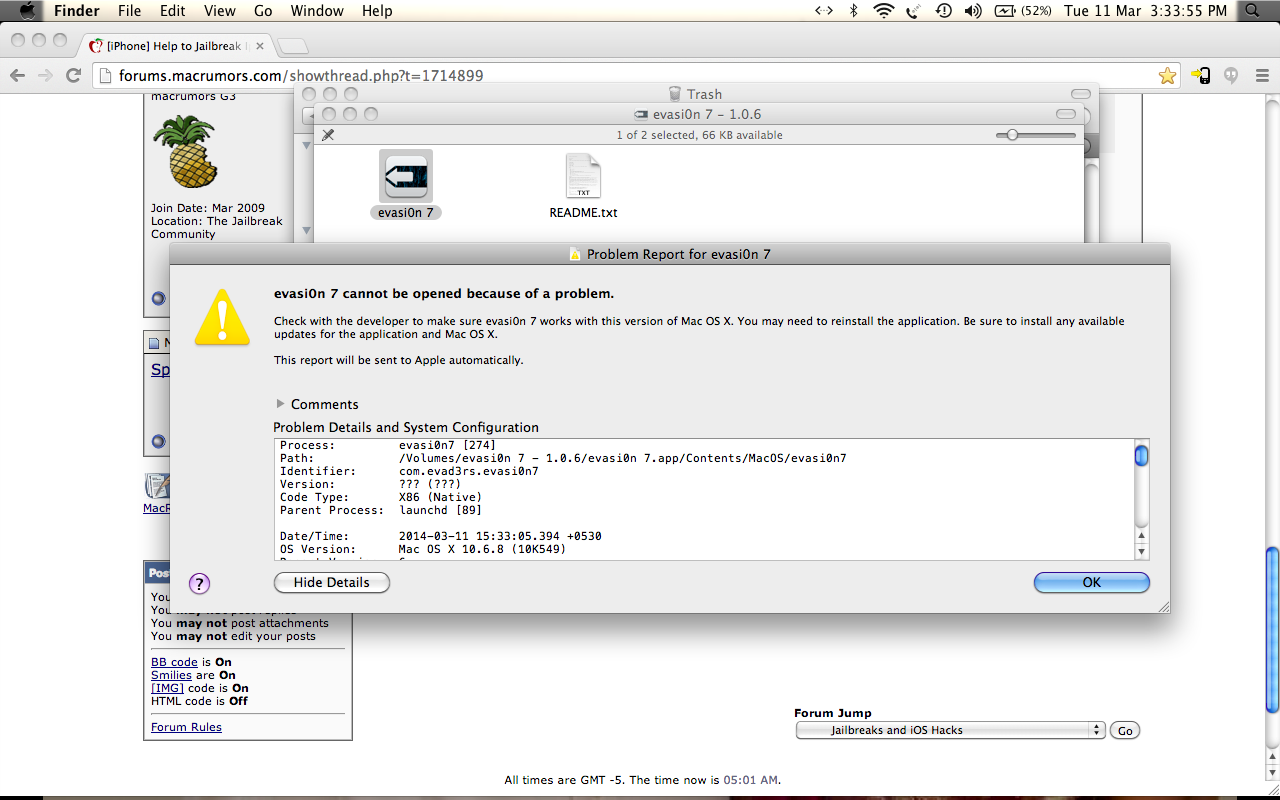Click the Chrome extension phone icon
The image size is (1280, 800).
click(x=1201, y=75)
